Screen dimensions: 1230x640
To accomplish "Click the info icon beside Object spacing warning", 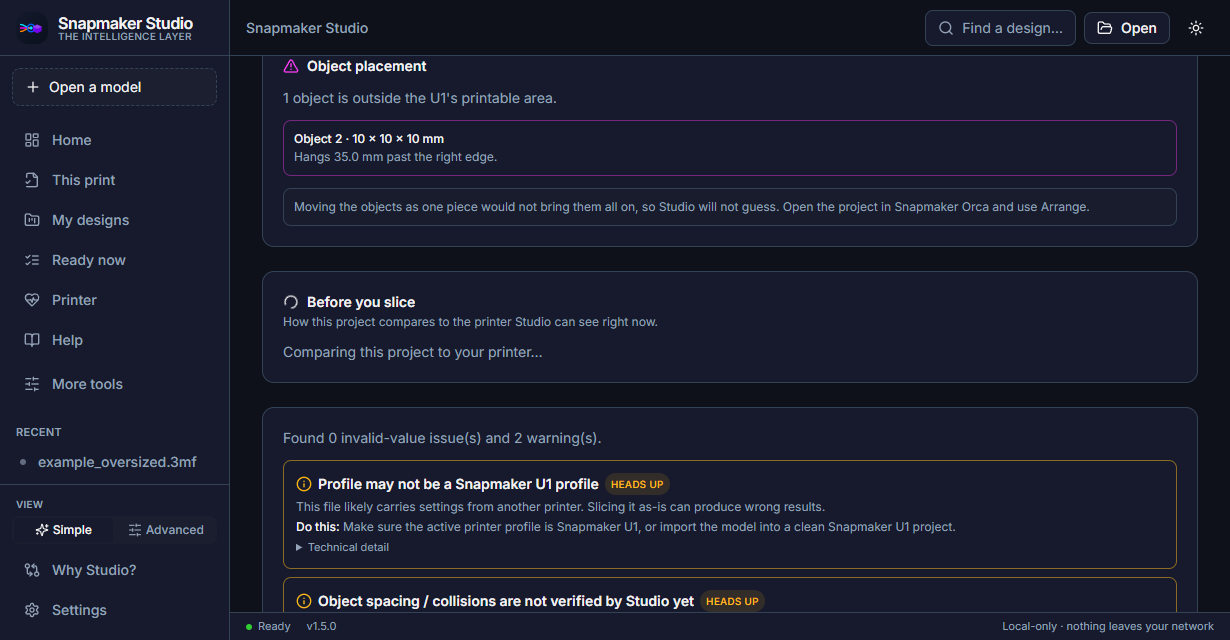I will coord(304,601).
